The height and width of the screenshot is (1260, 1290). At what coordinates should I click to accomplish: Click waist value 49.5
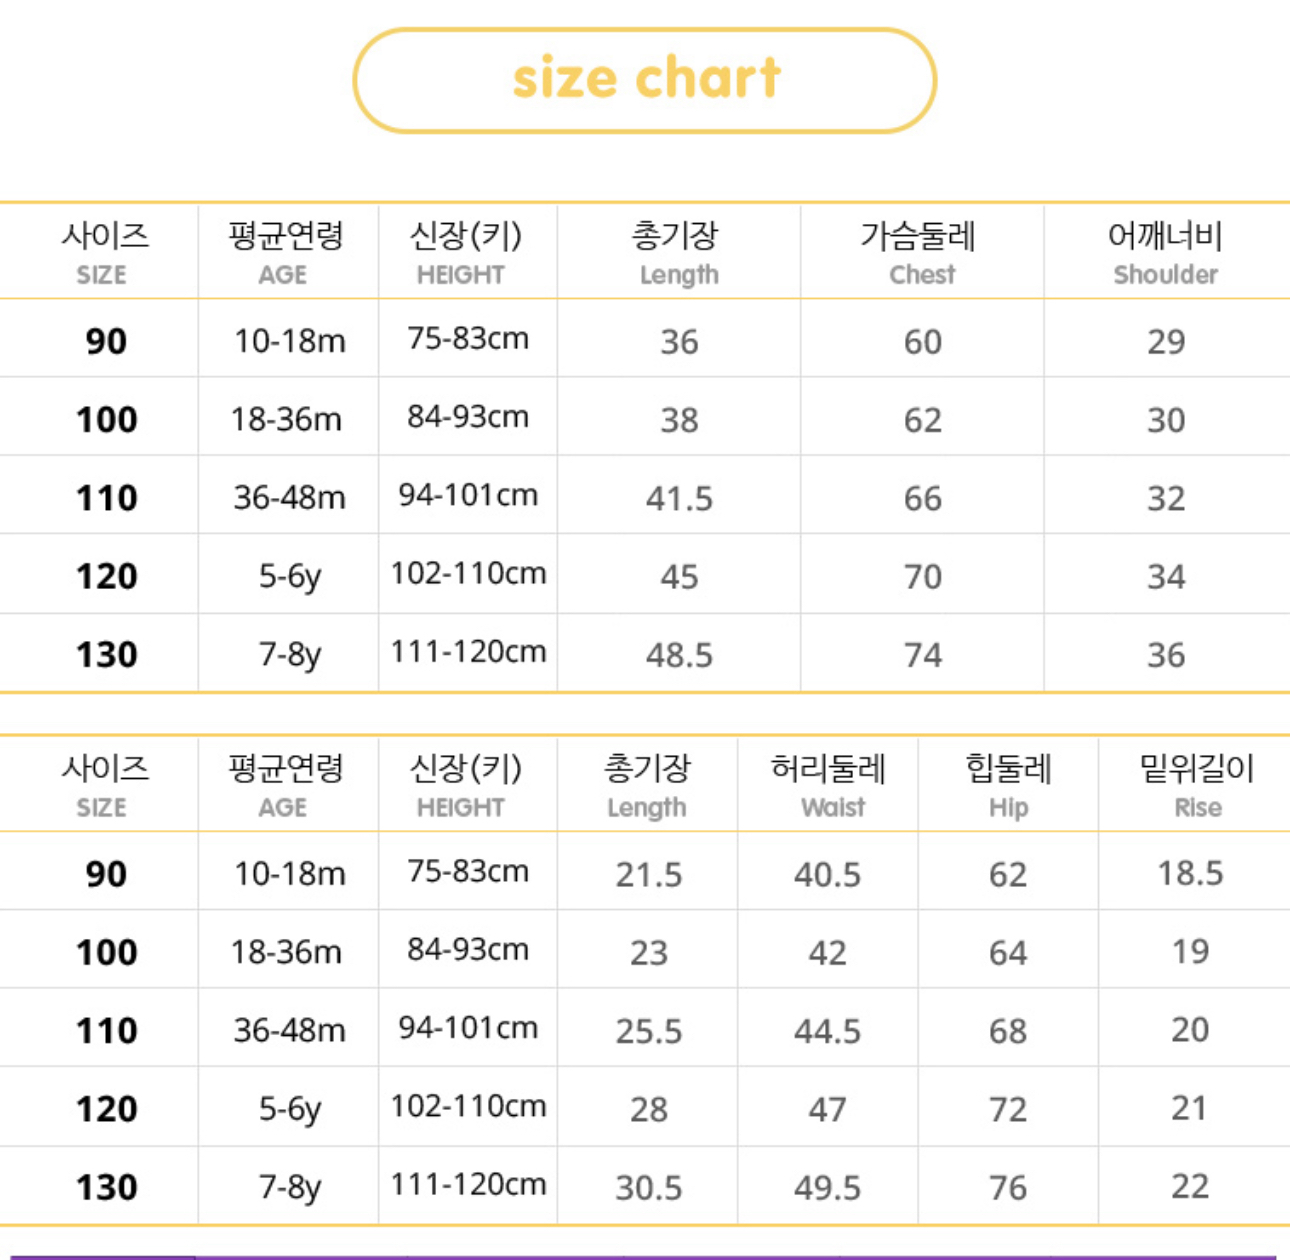click(827, 1188)
